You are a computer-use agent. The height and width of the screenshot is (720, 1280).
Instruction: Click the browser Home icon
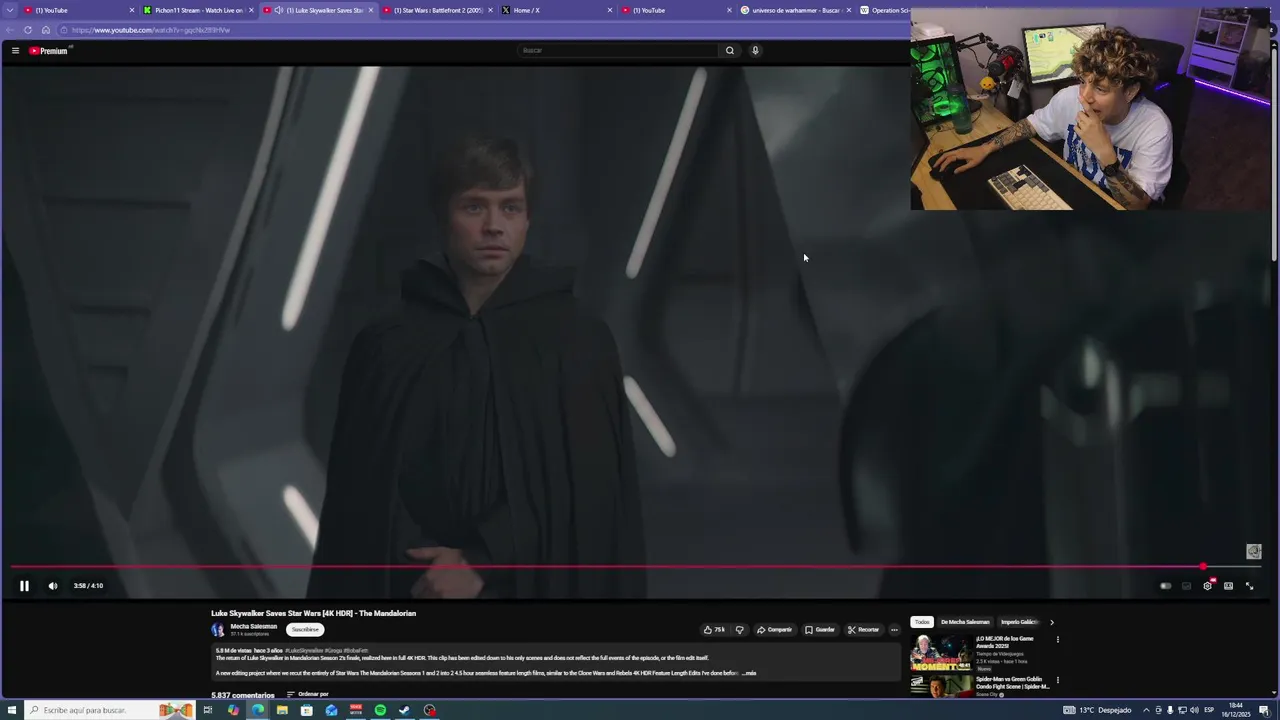[x=46, y=30]
